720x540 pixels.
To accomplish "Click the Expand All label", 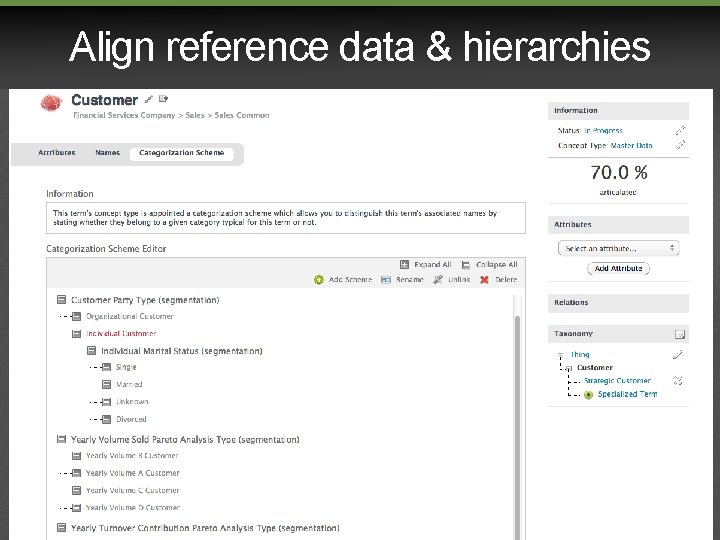I will 433,264.
